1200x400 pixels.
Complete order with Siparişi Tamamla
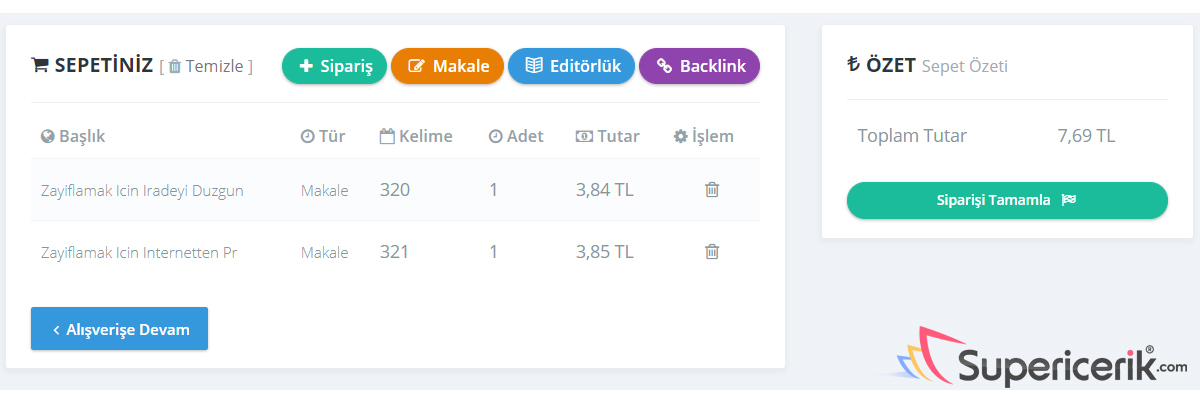click(1007, 200)
